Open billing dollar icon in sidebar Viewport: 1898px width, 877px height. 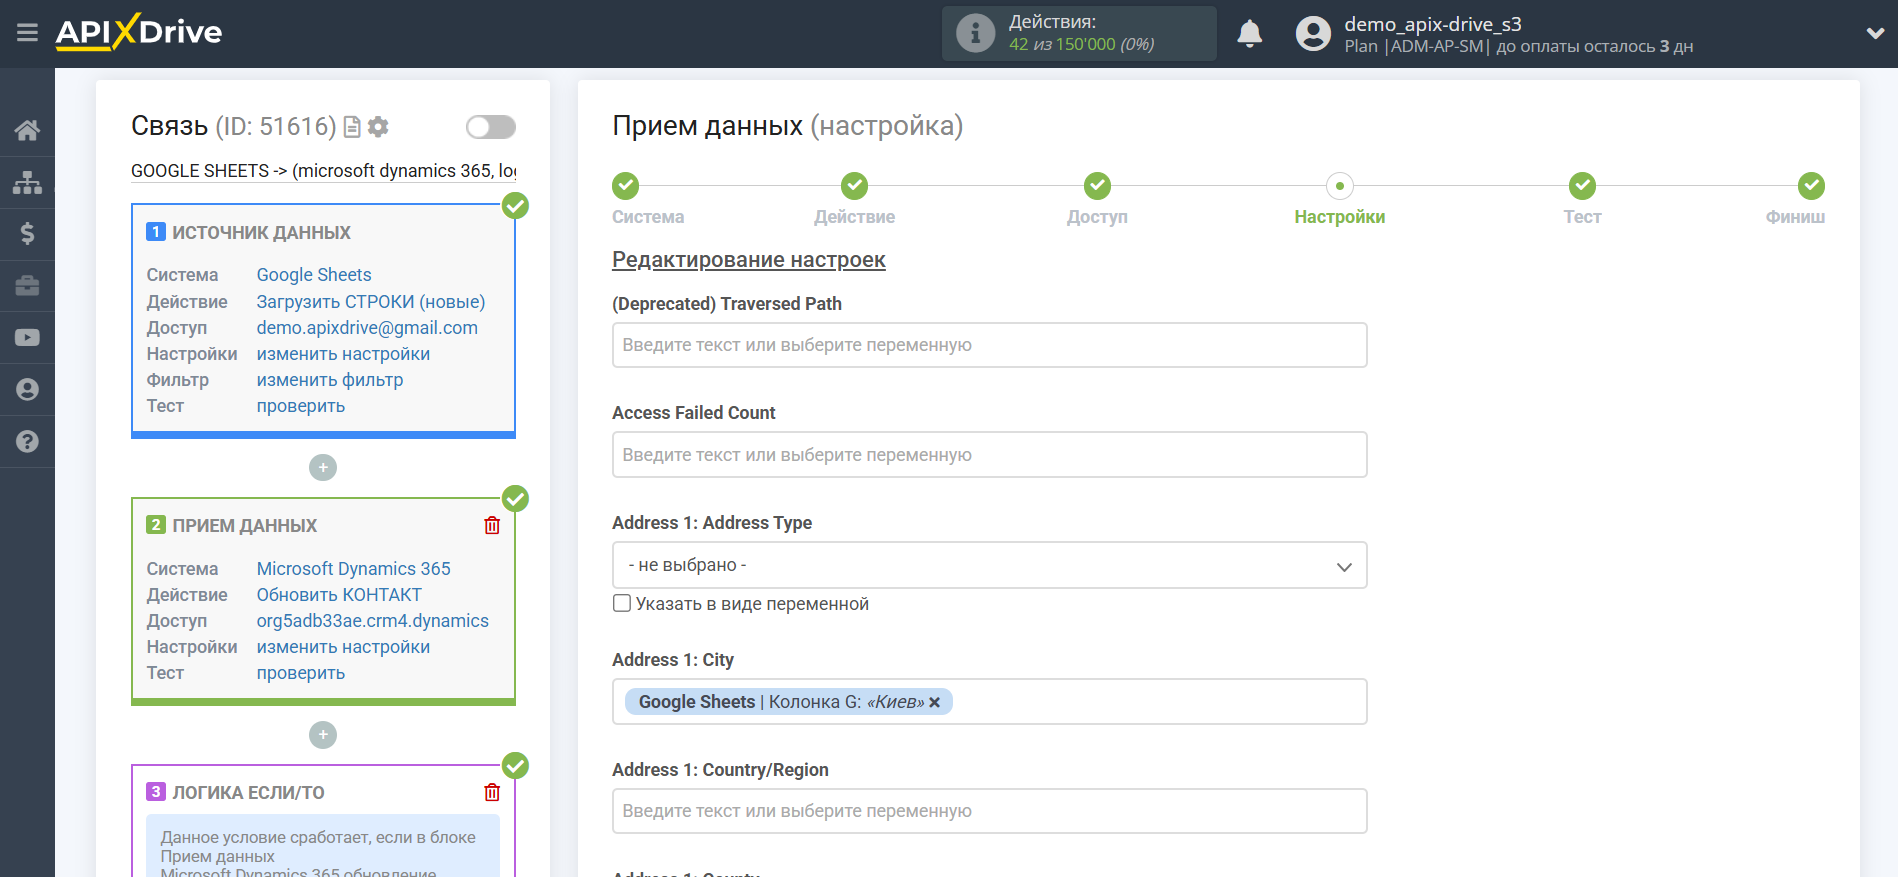tap(27, 234)
